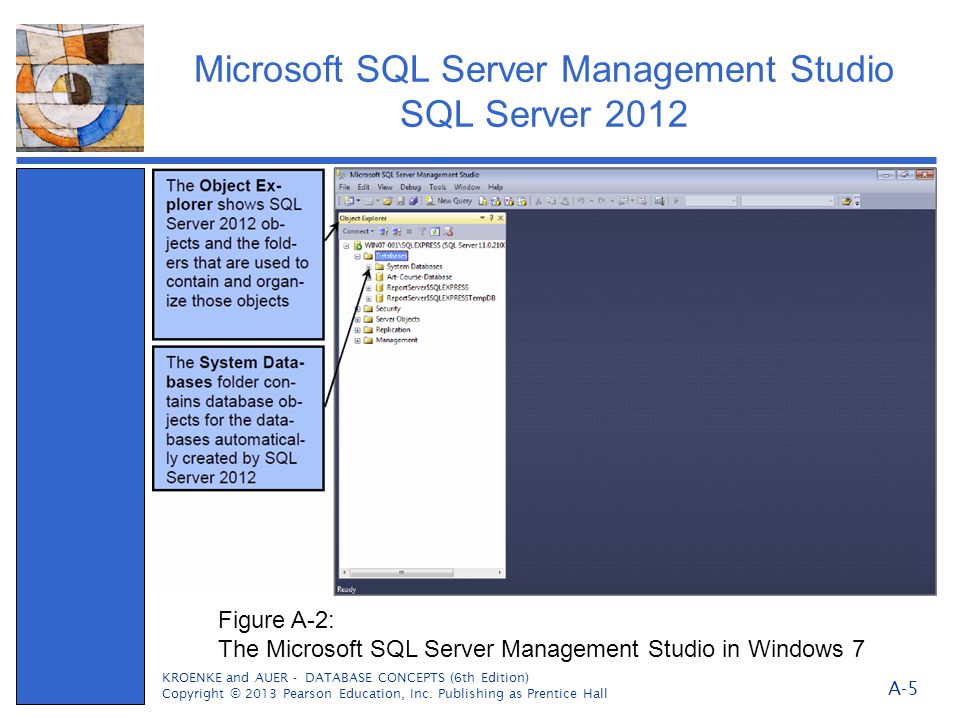Click the Paste icon in toolbar

pos(564,201)
